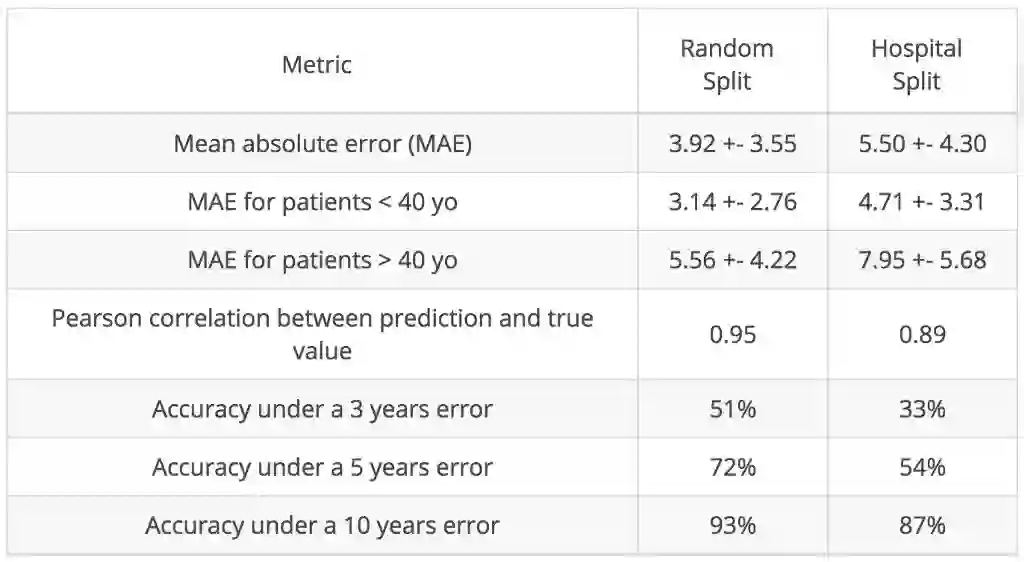Click the 0.95 correlation value
The height and width of the screenshot is (562, 1024).
(x=733, y=334)
